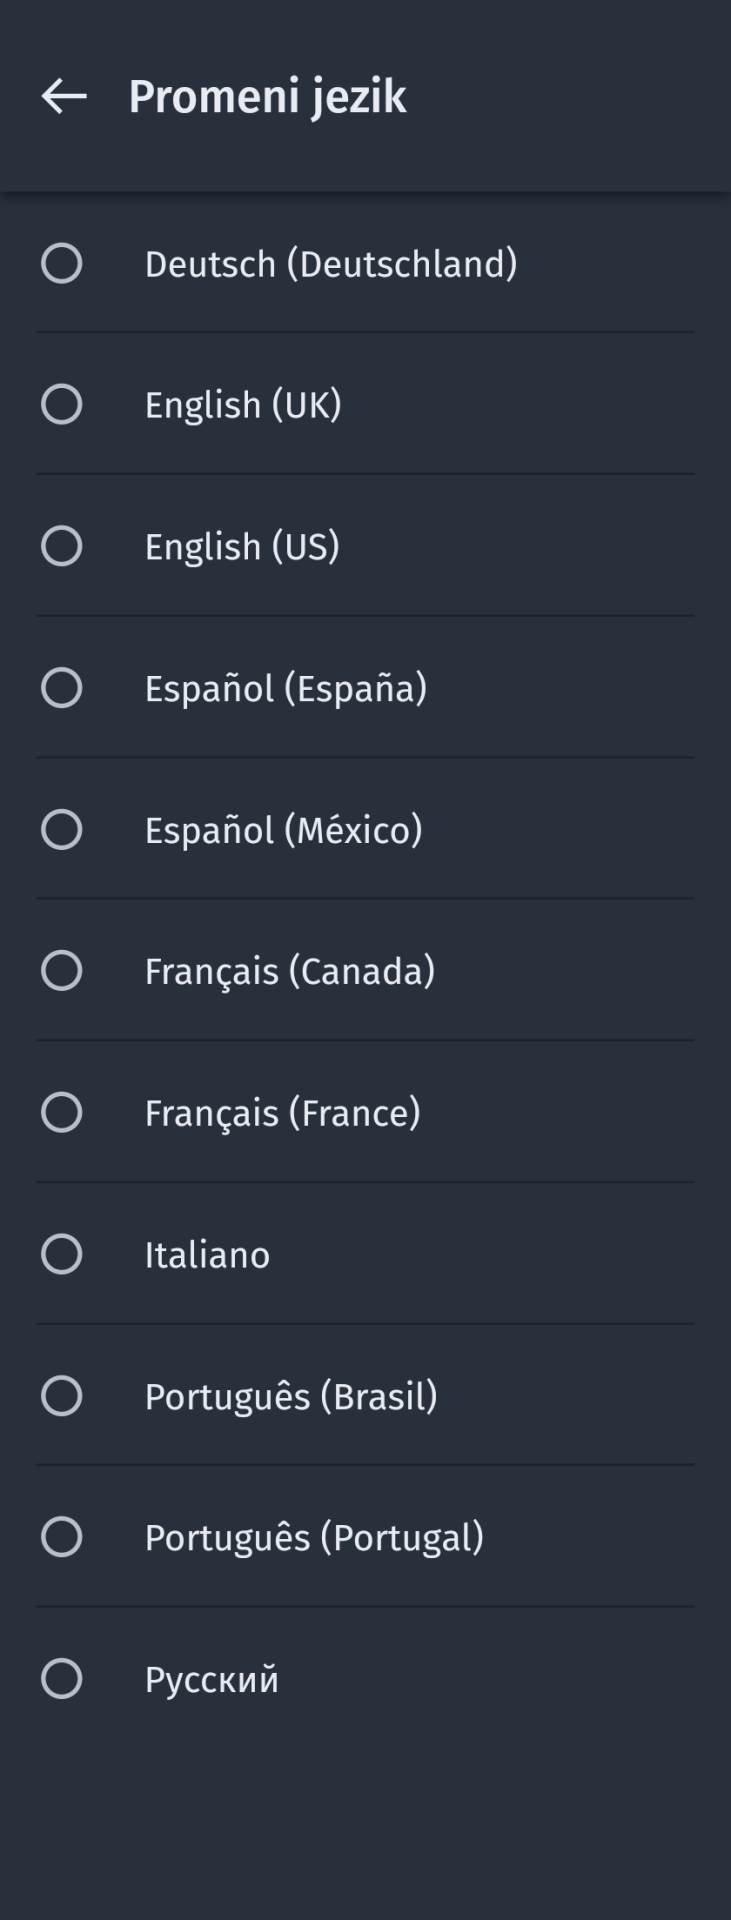Tap the English (US) language label

(x=242, y=547)
